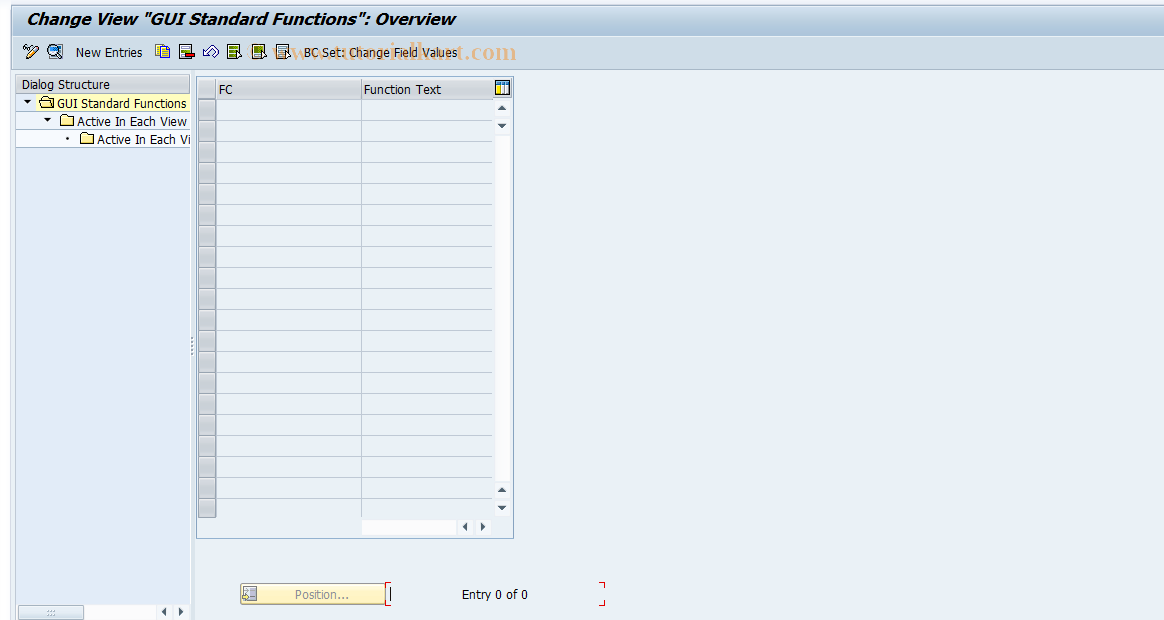This screenshot has width=1164, height=620.
Task: Collapse GUI Standard Functions tree node
Action: [x=27, y=102]
